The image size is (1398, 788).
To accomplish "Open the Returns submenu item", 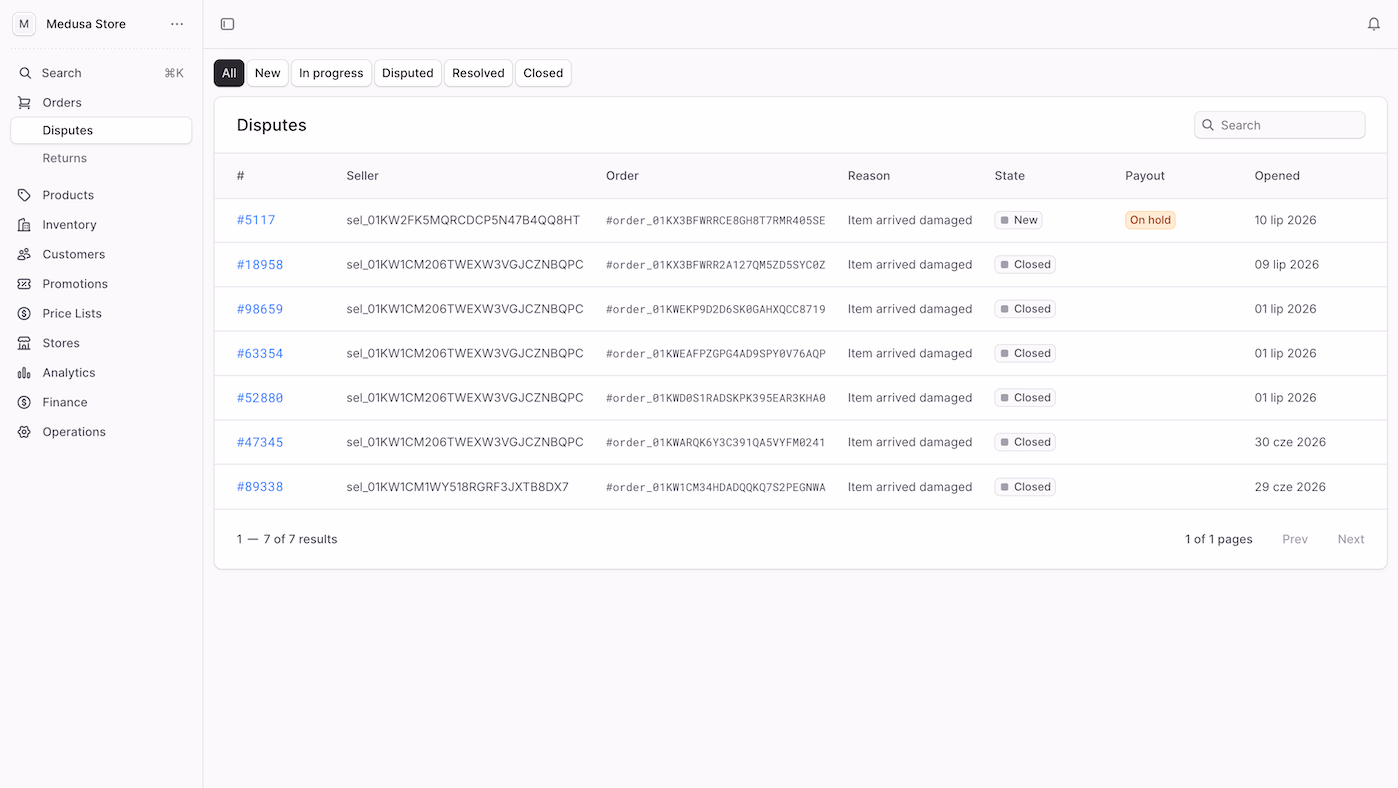I will [101, 158].
